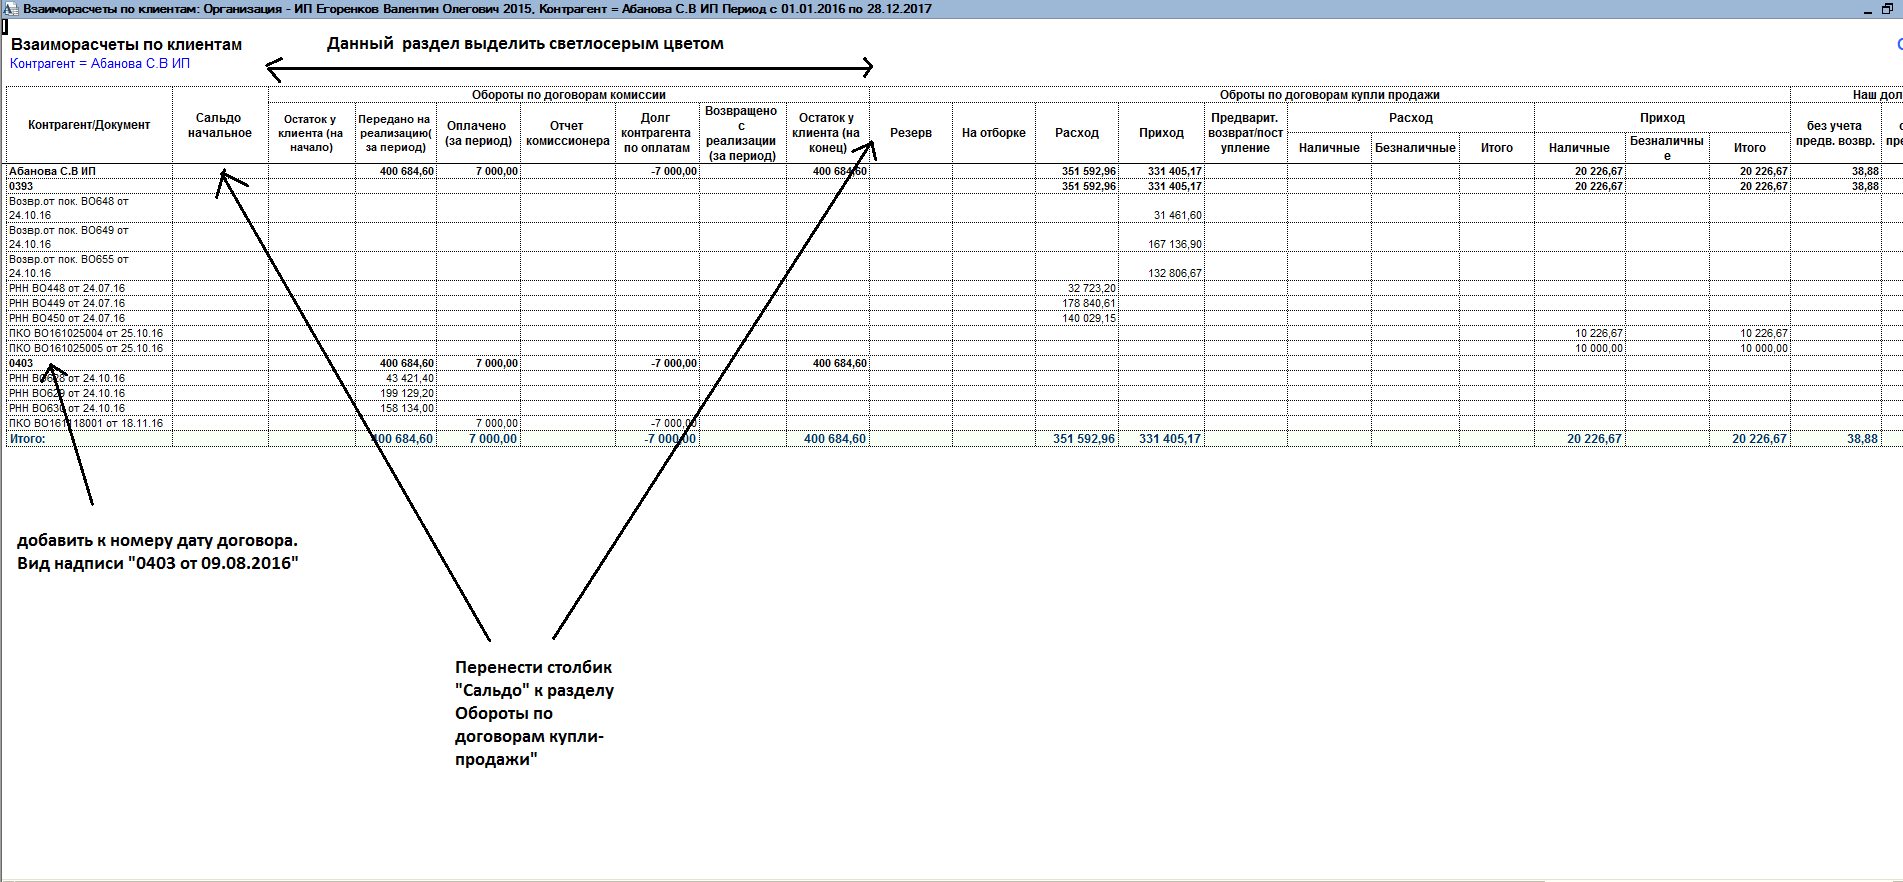
Task: Click the blue 'Контрагент = Абанова С.В ИП' text
Action: [100, 64]
